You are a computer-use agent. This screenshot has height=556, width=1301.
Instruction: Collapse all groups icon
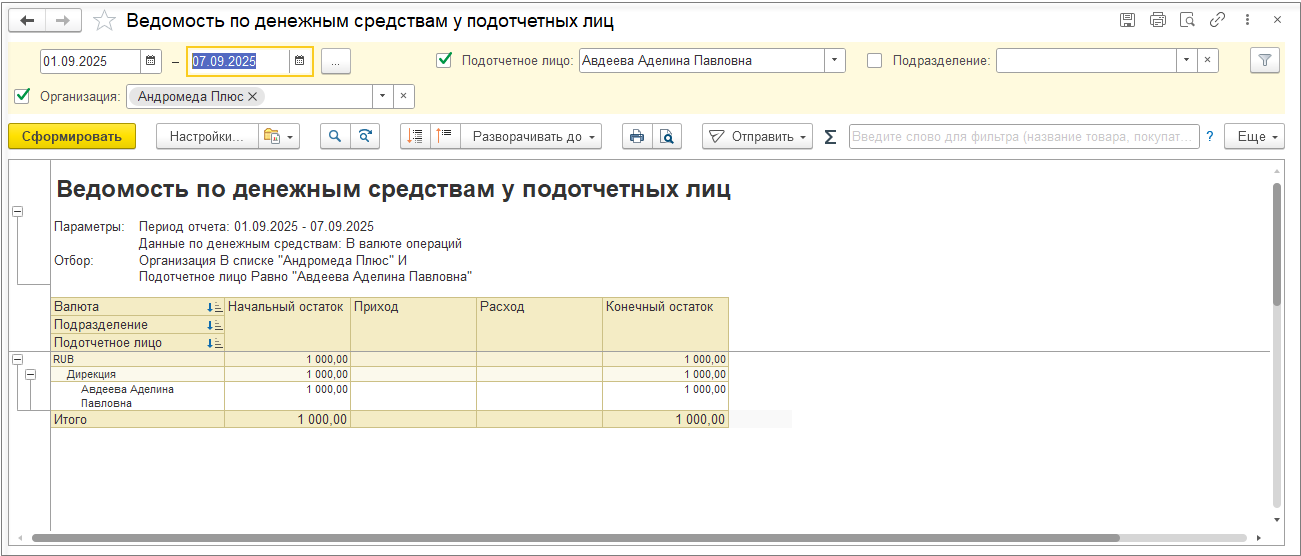416,137
